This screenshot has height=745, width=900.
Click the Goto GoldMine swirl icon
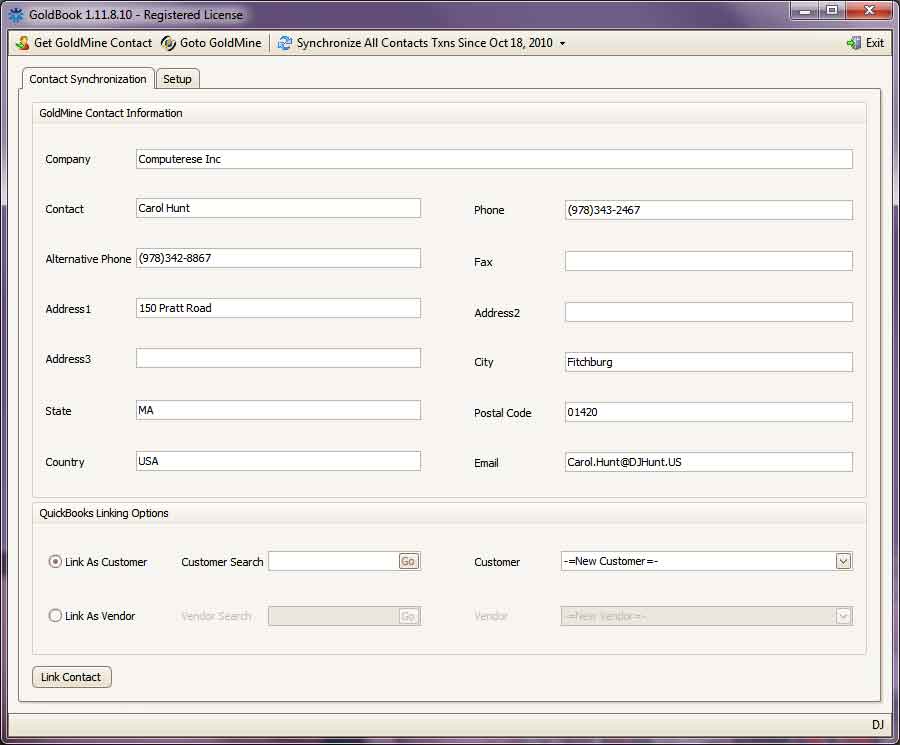point(168,43)
